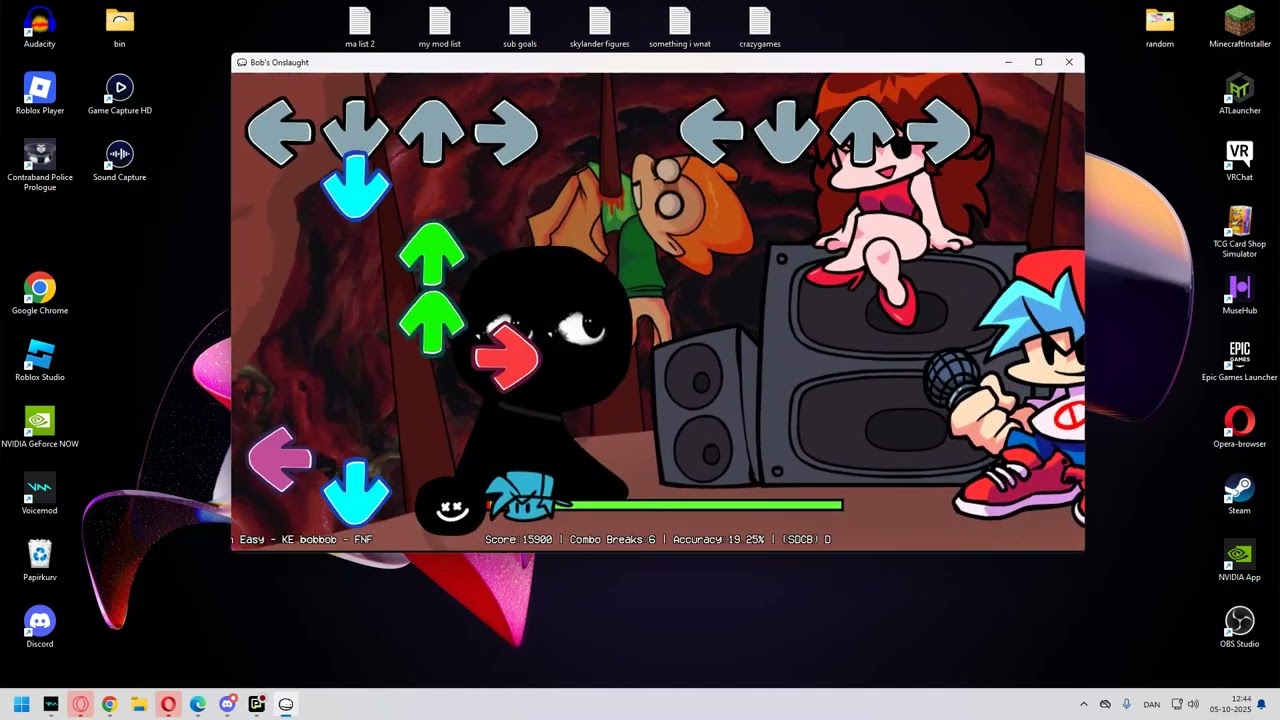Image resolution: width=1280 pixels, height=720 pixels.
Task: Switch to File Explorer in taskbar
Action: coord(139,704)
